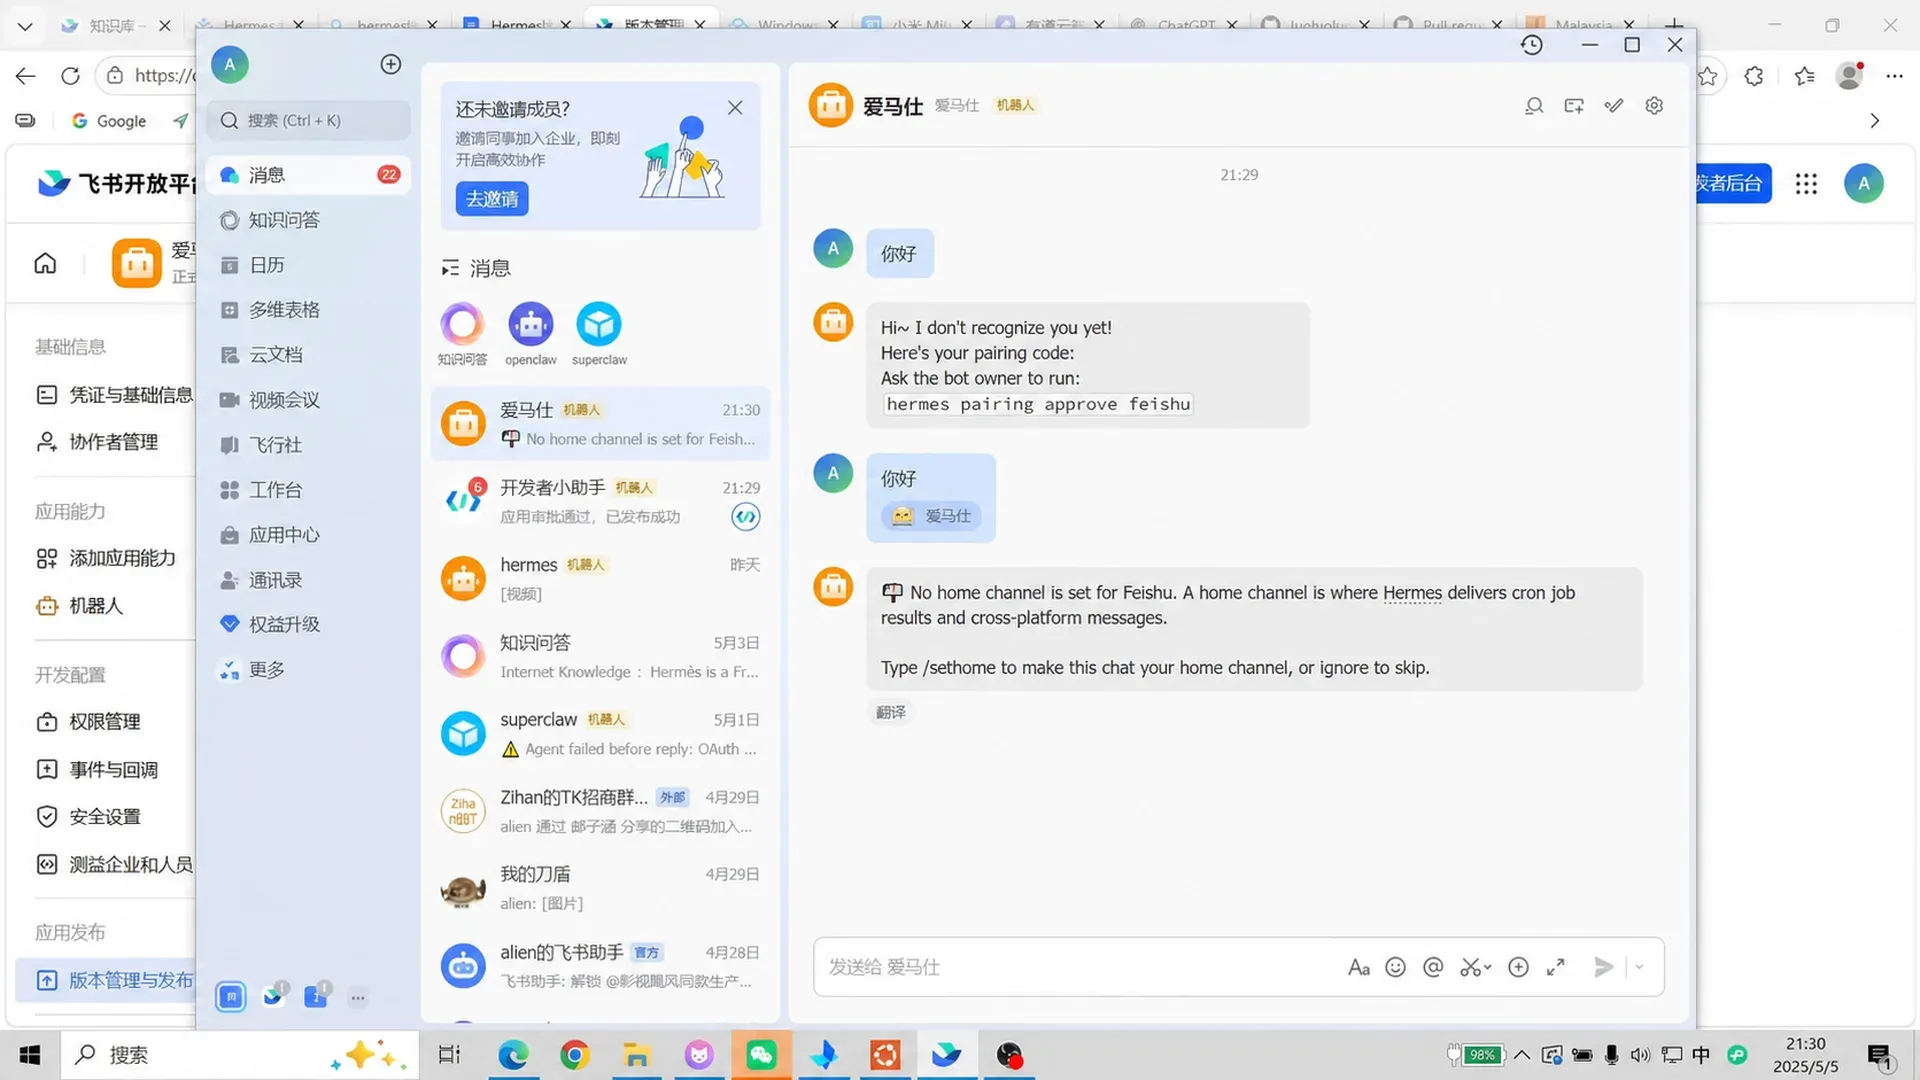The image size is (1920, 1080).
Task: Open 视频会议 in sidebar
Action: (x=309, y=400)
